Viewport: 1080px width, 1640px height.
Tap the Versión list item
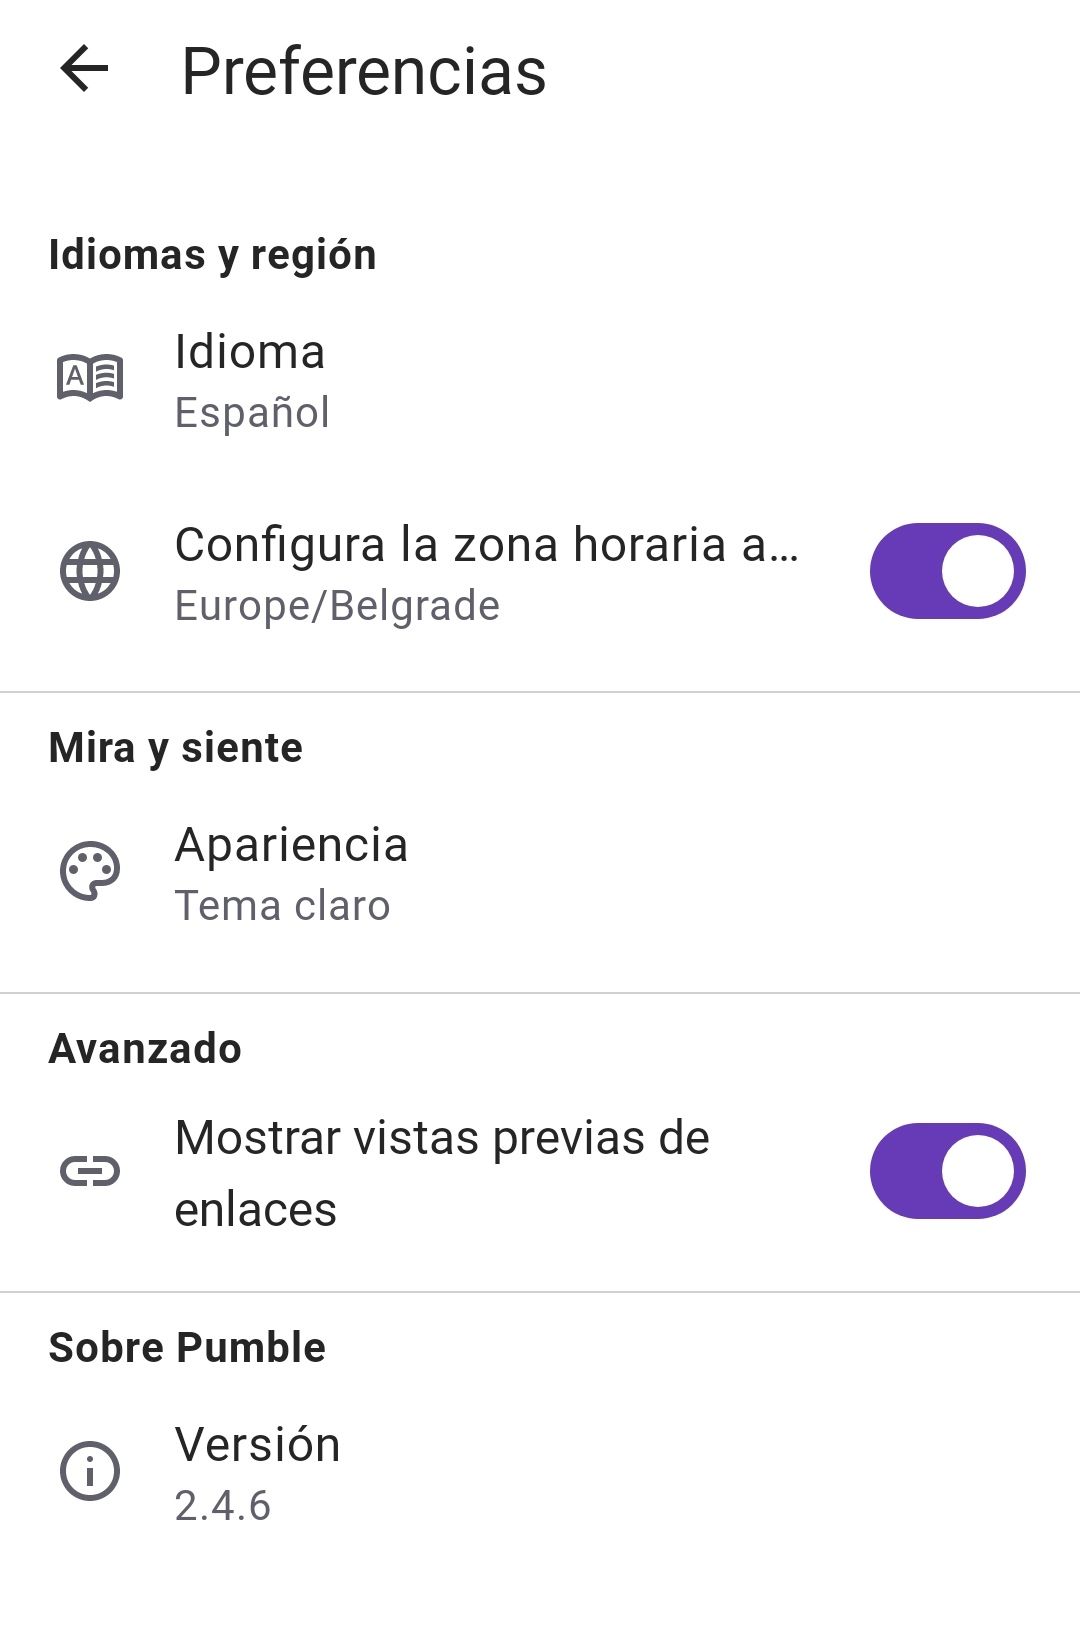coord(258,1445)
